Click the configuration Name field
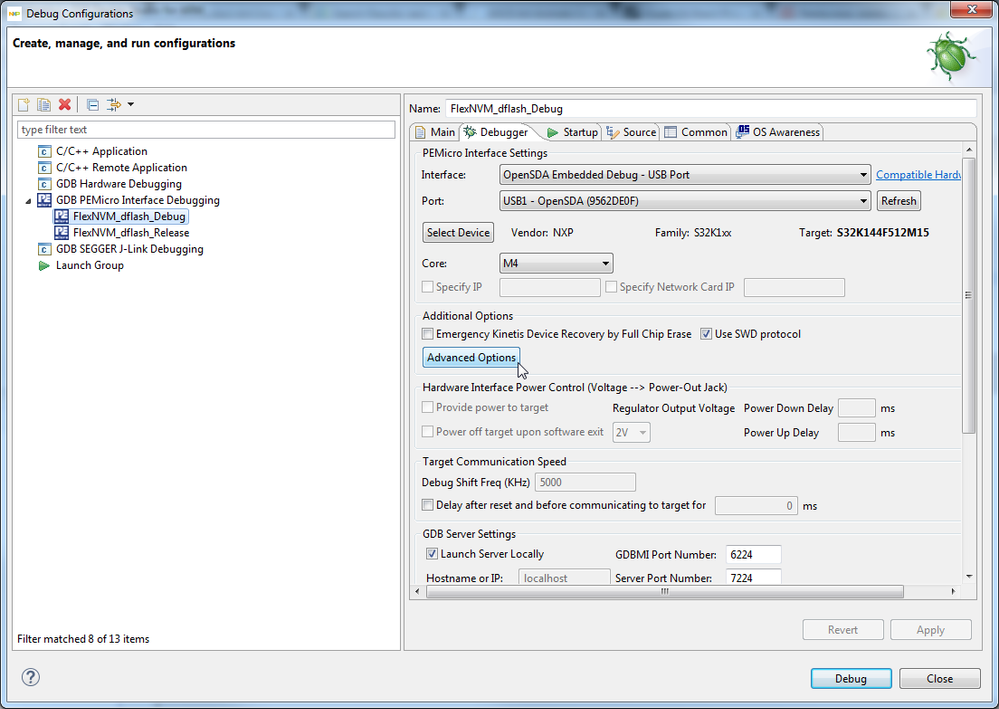 [710, 108]
